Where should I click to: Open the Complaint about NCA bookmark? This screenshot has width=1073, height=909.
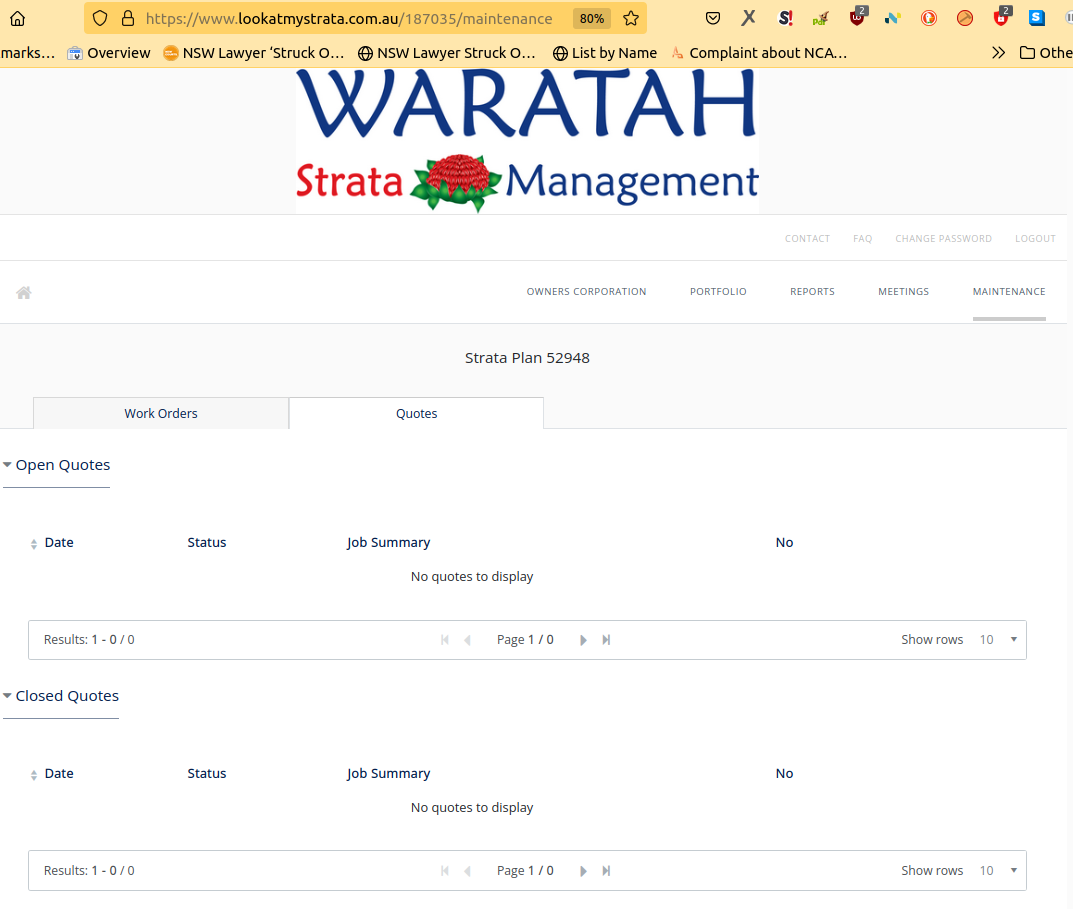coord(759,53)
